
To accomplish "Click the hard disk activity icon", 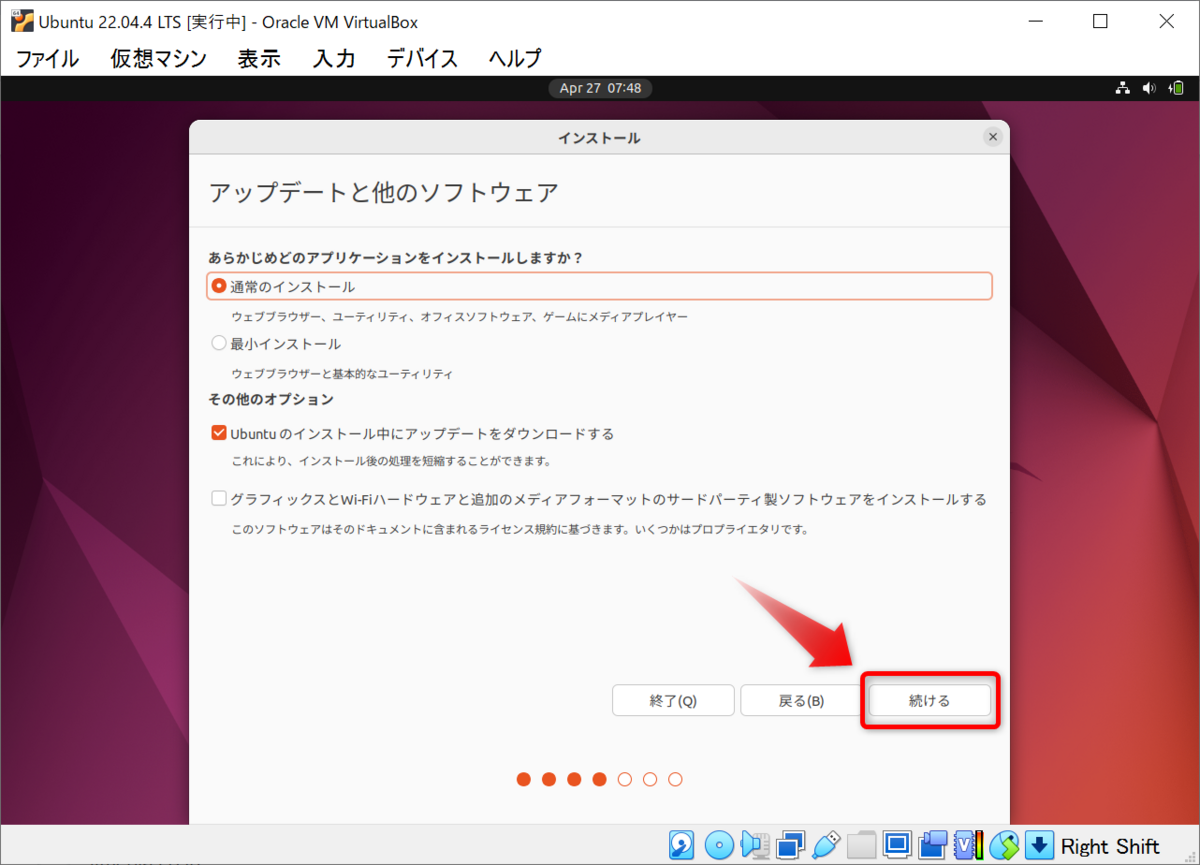I will point(682,845).
